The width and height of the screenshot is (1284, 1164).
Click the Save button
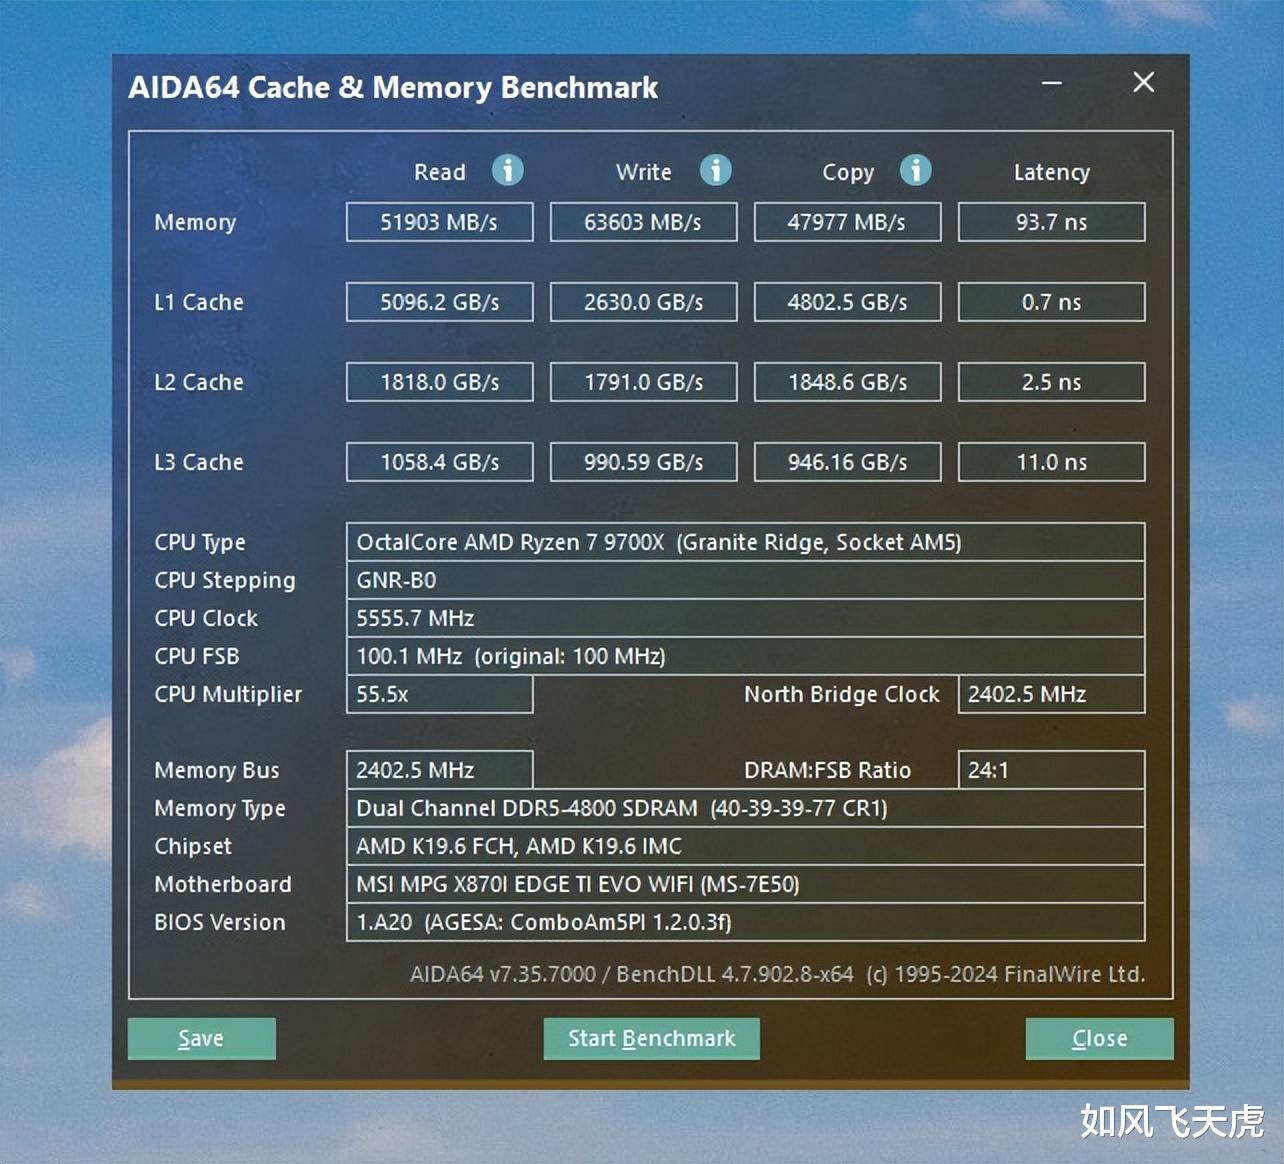[202, 1039]
